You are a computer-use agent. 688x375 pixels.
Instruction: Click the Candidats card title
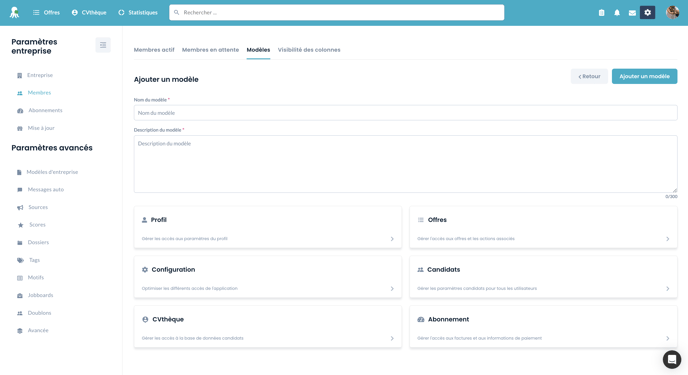[444, 270]
